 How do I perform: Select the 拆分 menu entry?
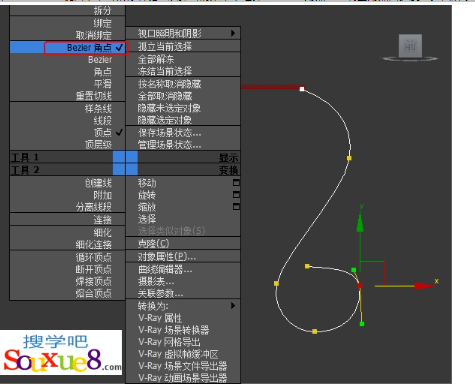pos(67,11)
